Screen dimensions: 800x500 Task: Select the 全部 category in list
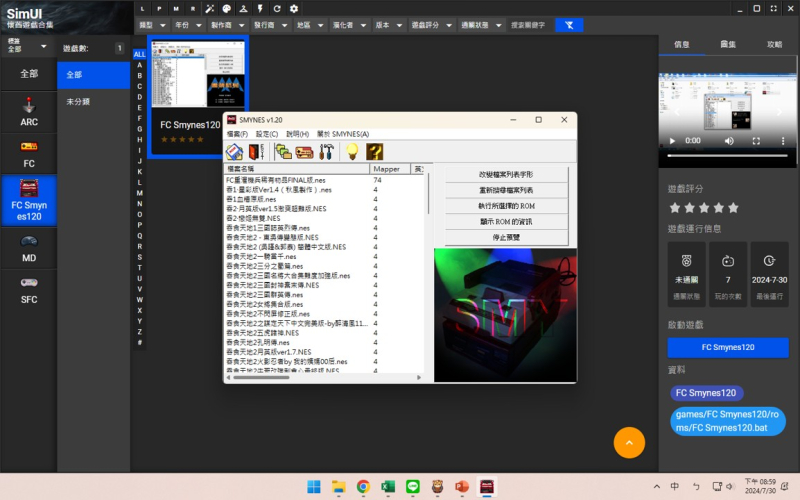pyautogui.click(x=93, y=75)
